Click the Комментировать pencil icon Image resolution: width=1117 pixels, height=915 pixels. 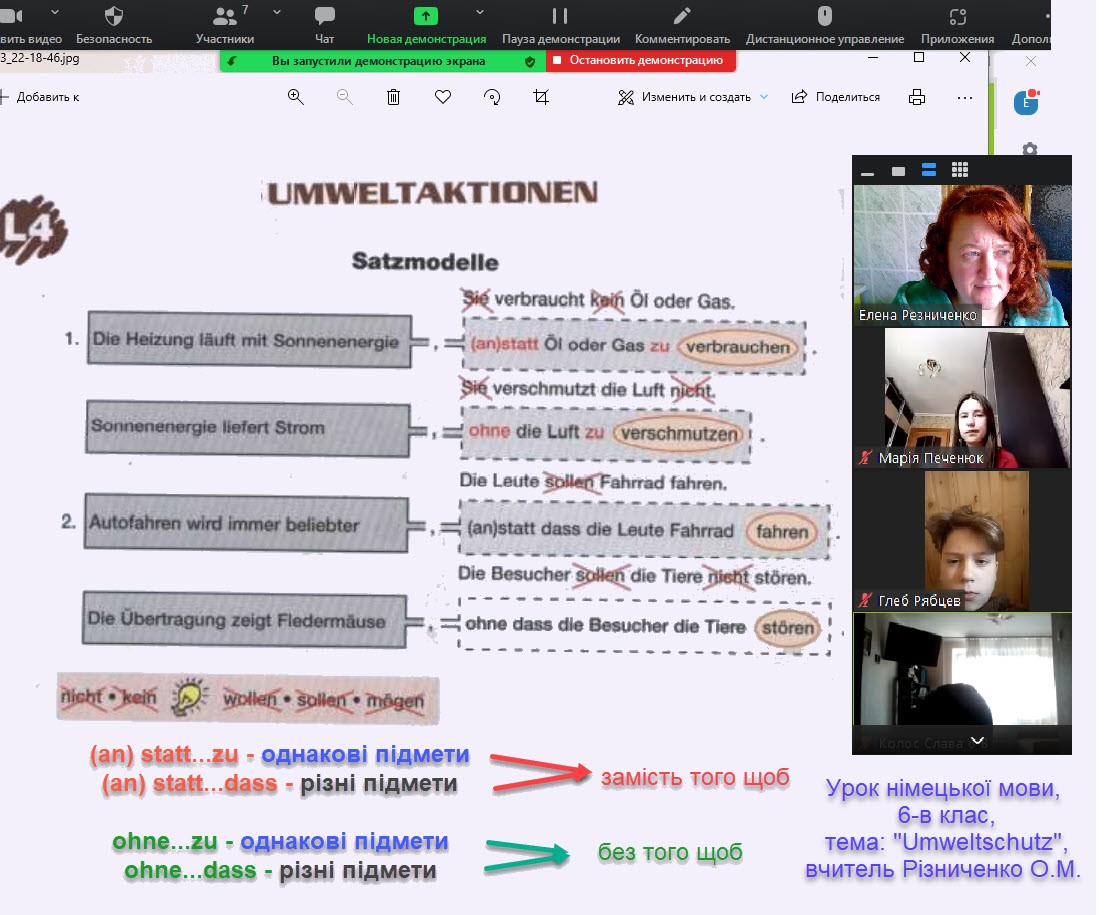pos(682,17)
